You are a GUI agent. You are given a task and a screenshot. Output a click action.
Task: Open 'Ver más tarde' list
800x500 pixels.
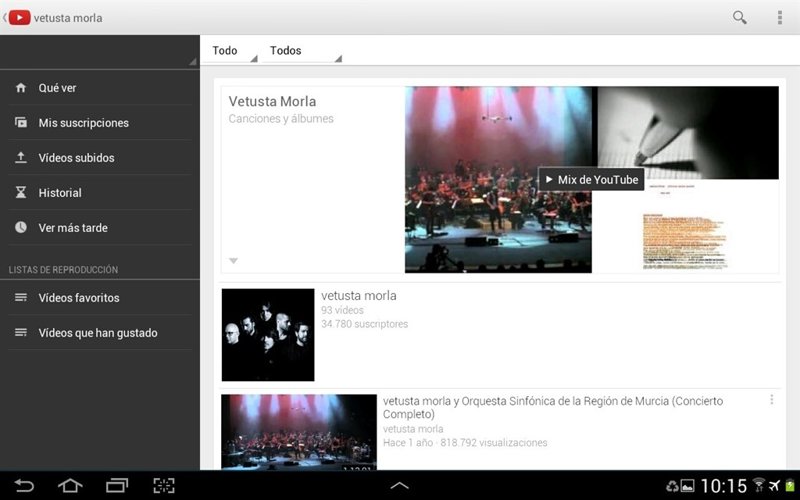73,228
